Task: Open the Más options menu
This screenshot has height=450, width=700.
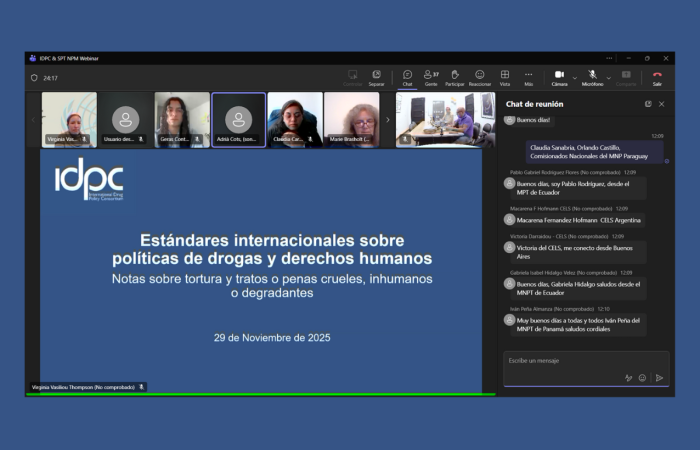Action: 528,76
